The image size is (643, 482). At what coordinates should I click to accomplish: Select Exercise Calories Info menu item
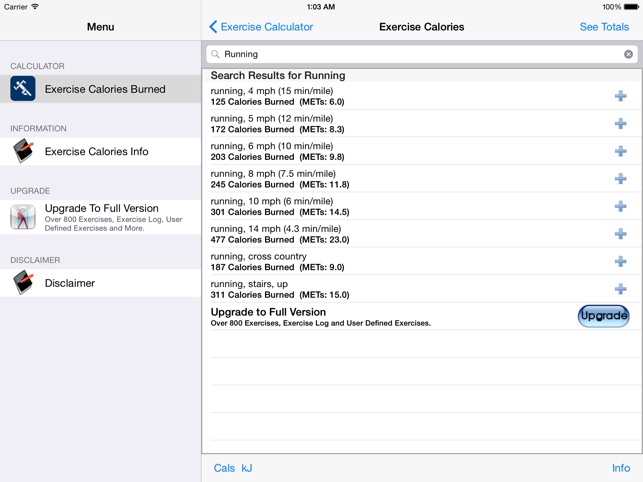pyautogui.click(x=100, y=151)
